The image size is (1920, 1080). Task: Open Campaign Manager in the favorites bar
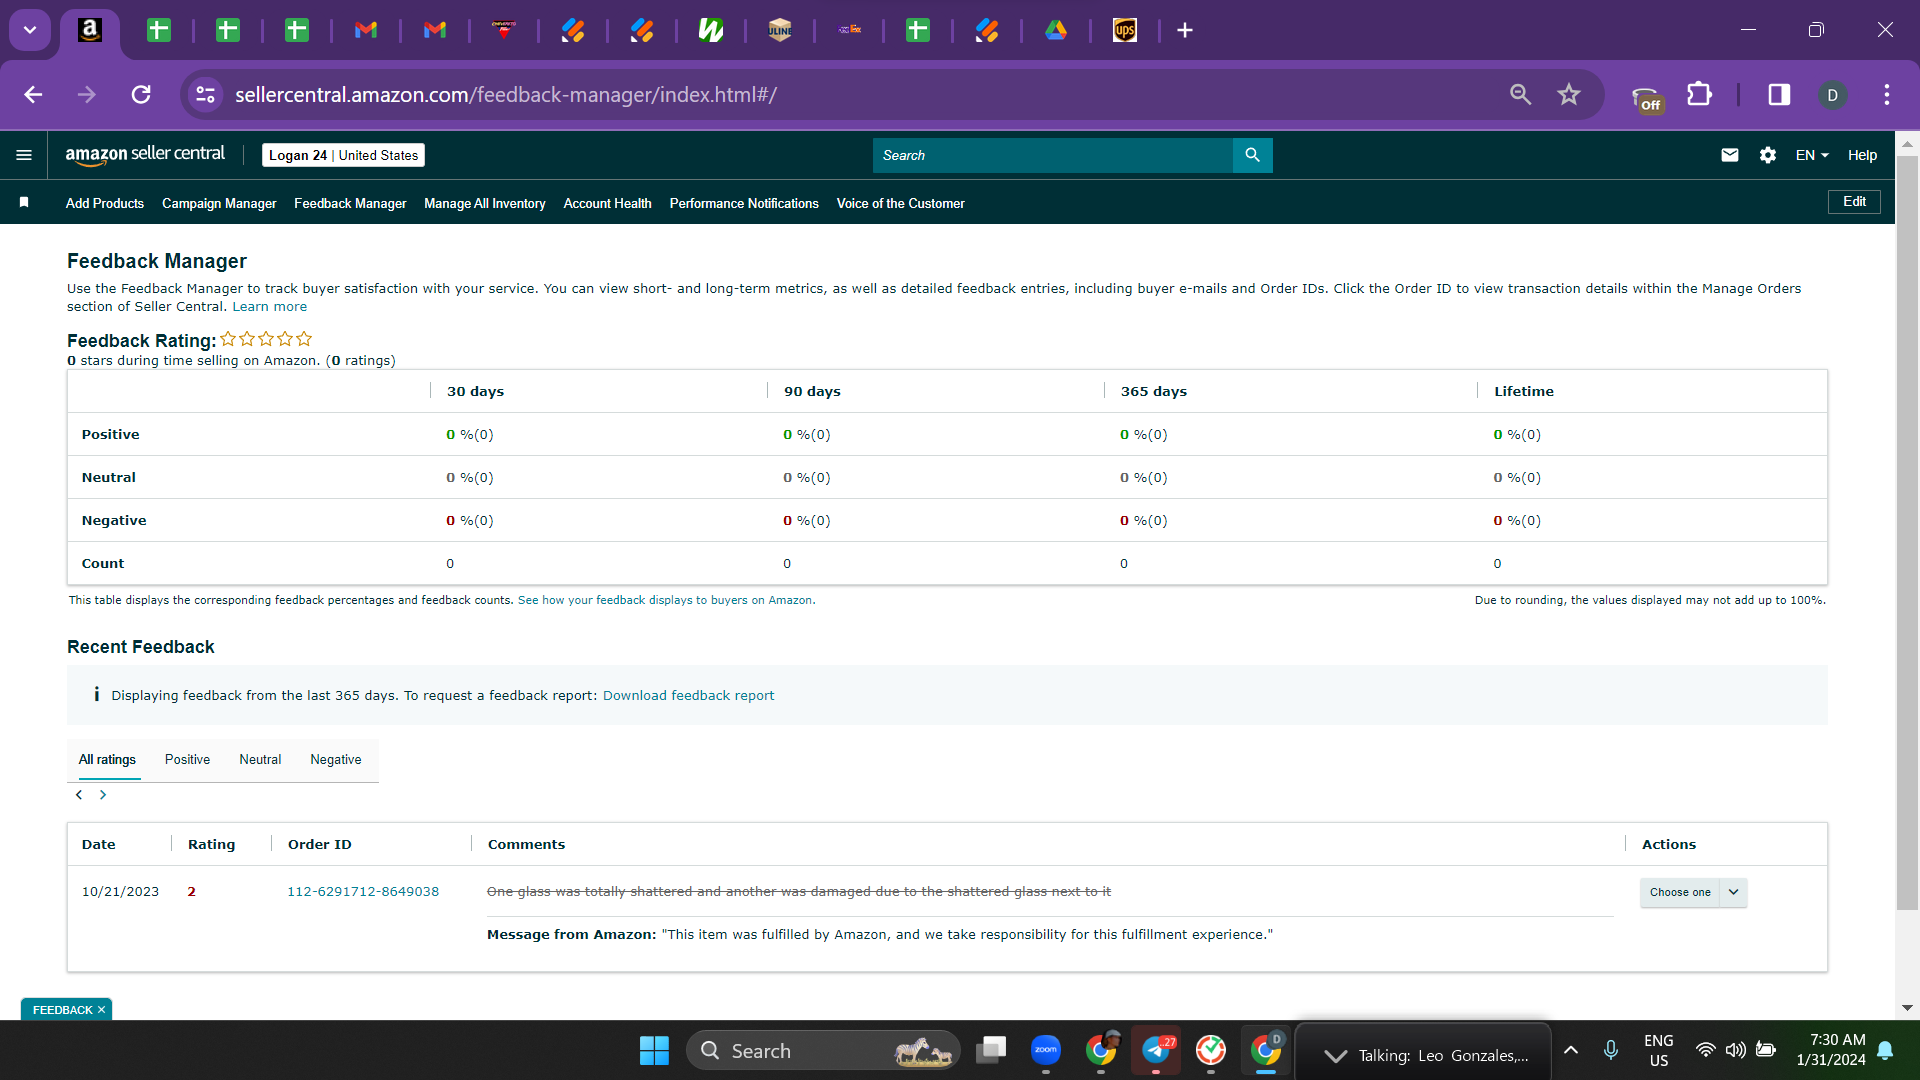[219, 203]
